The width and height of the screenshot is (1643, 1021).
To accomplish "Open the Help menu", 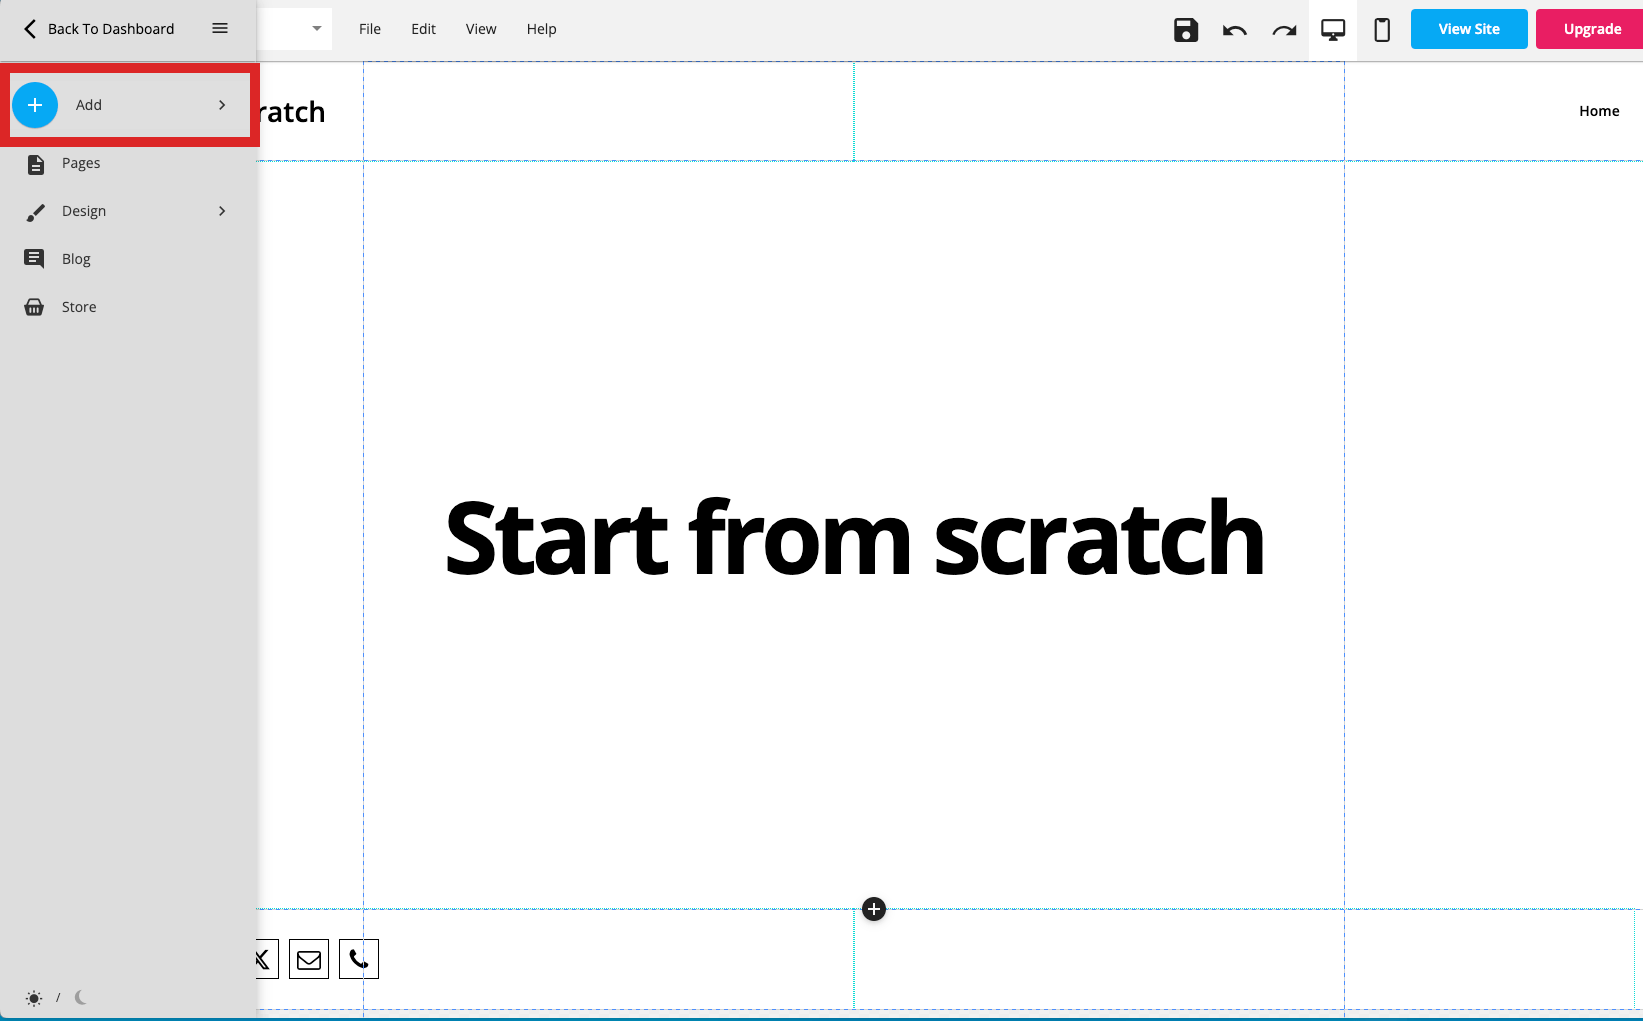I will click(x=542, y=29).
